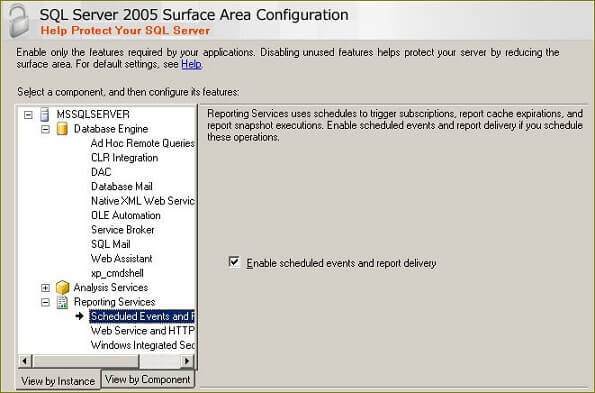Select the OLE Automation item
Image resolution: width=595 pixels, height=393 pixels.
coord(126,215)
